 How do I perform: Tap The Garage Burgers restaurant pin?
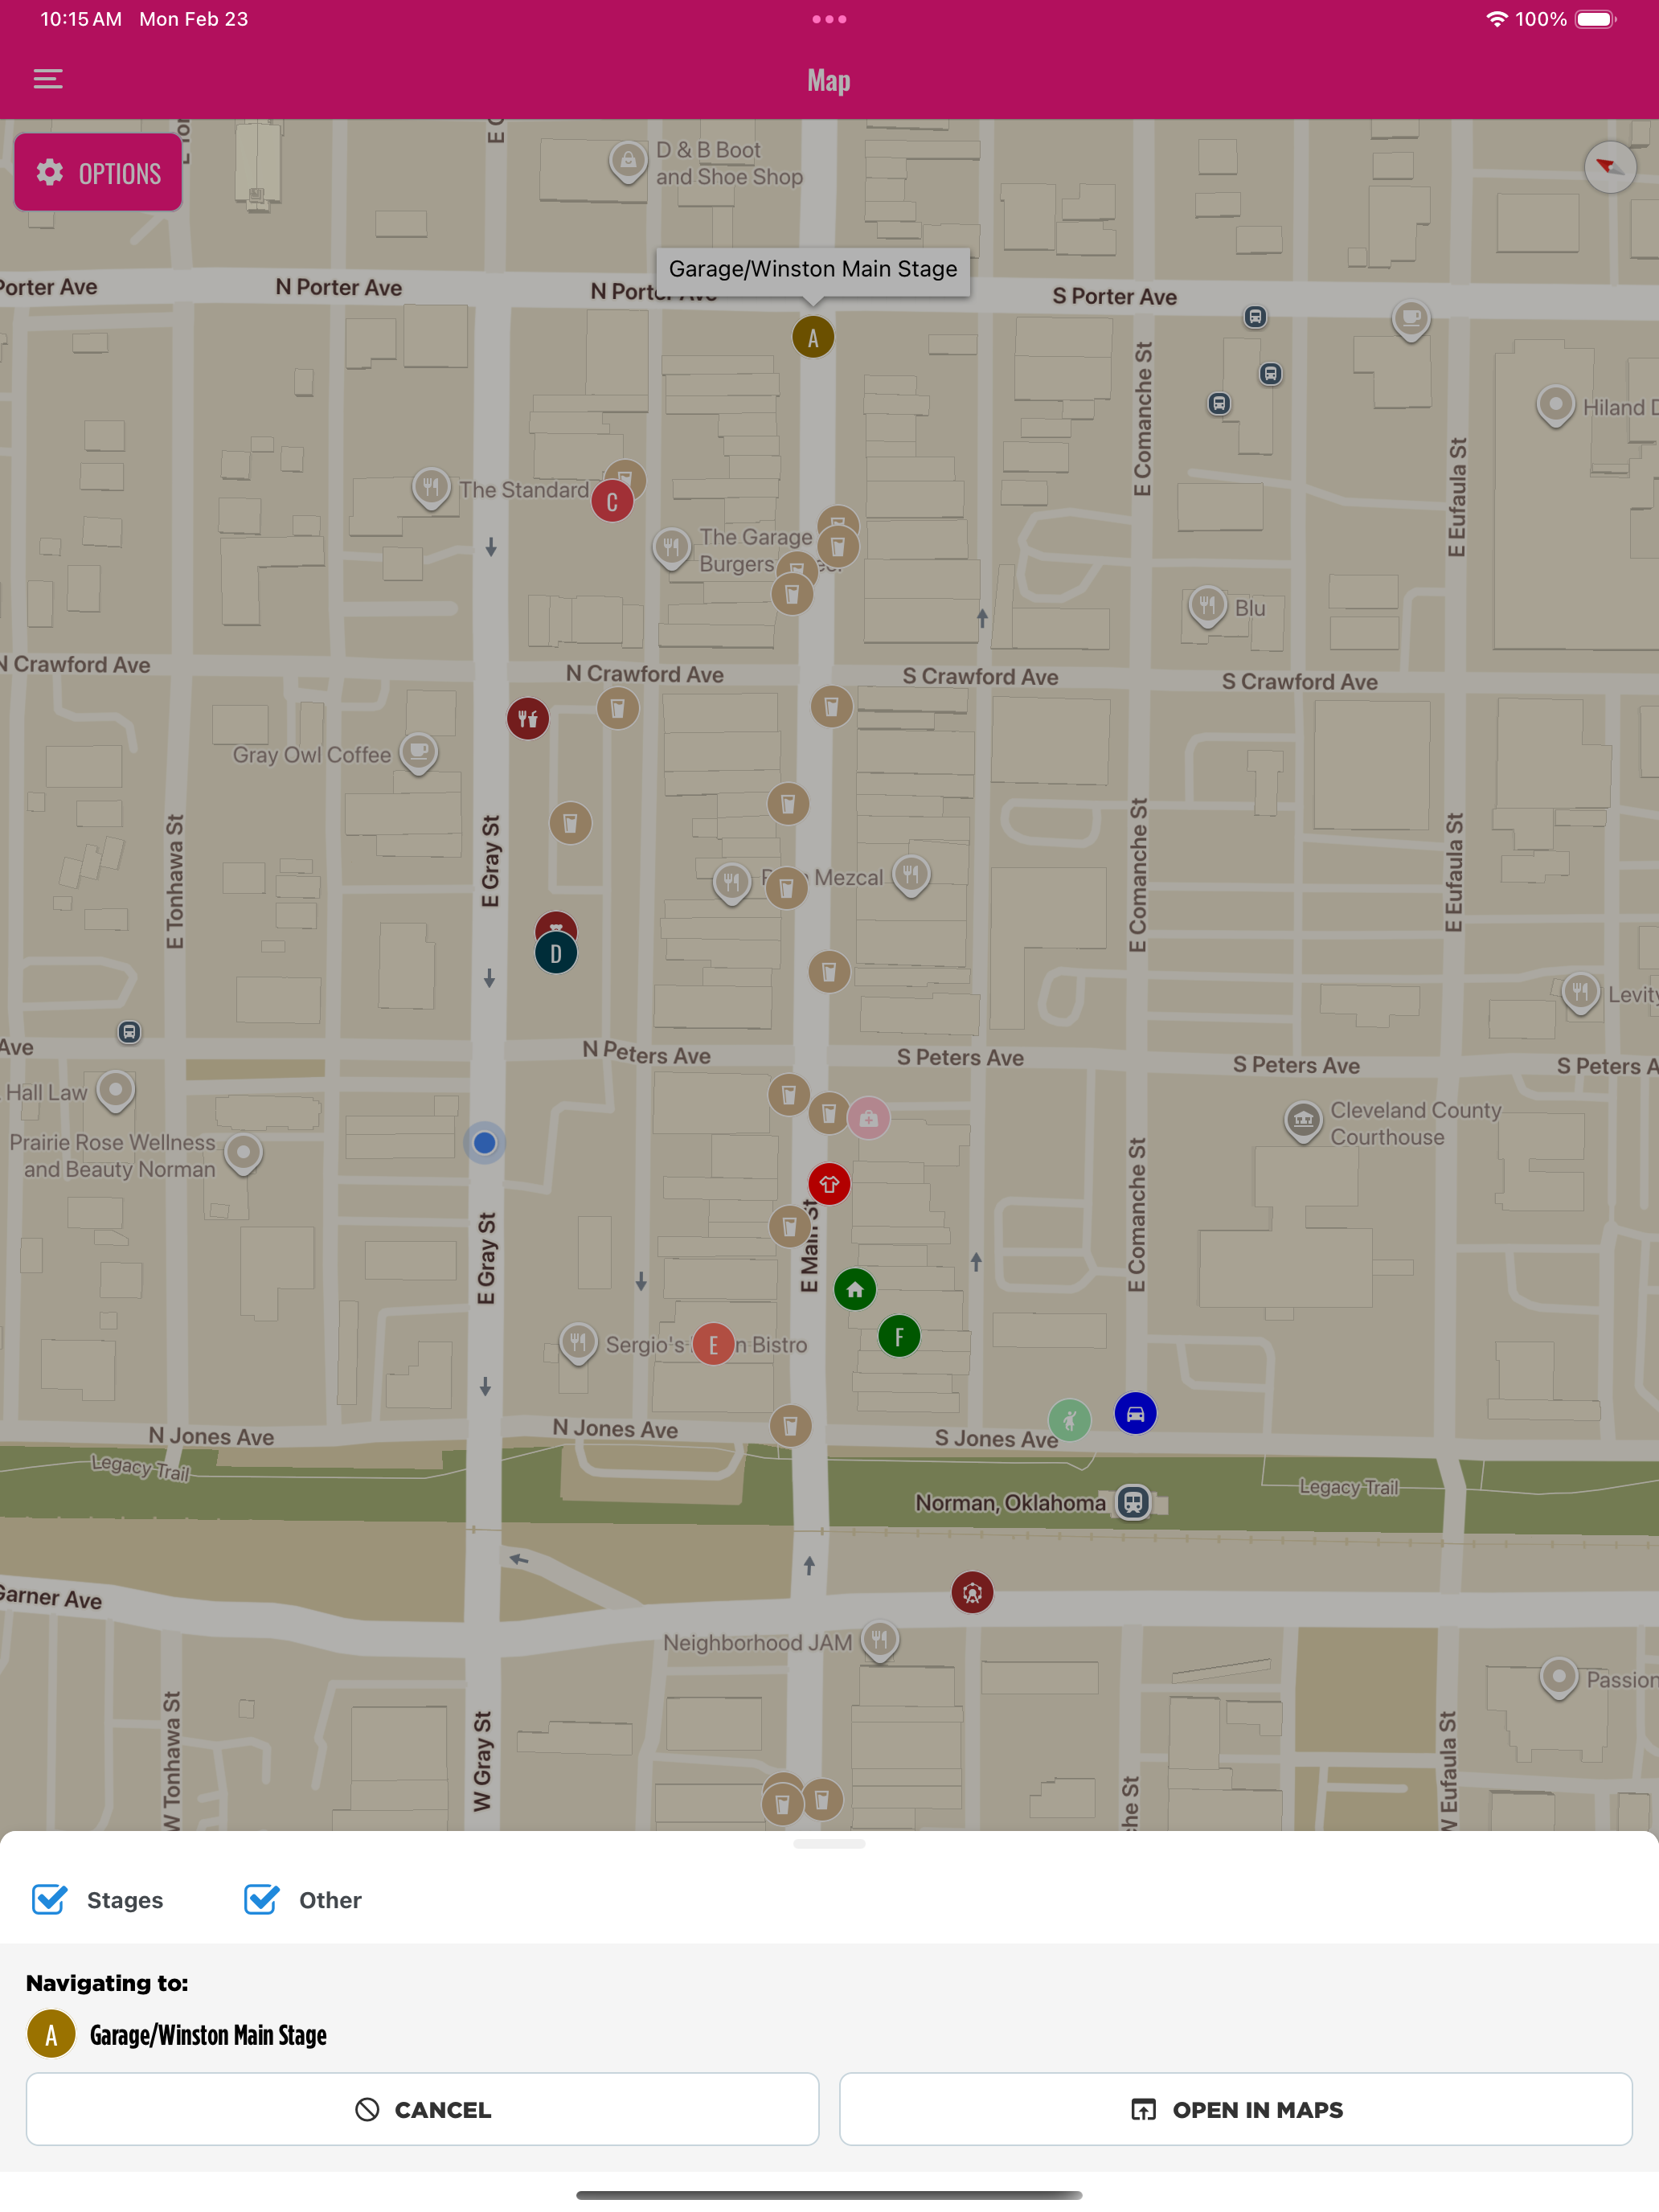coord(671,548)
